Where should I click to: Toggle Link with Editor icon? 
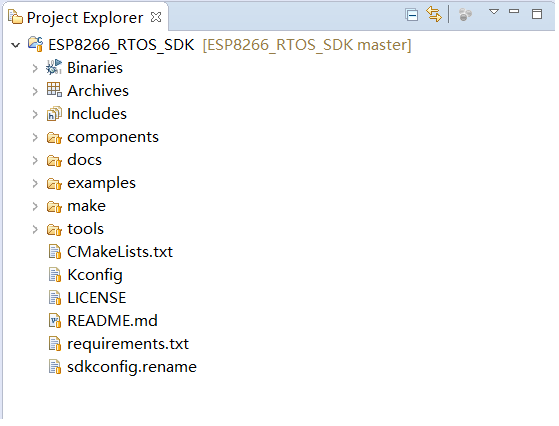click(434, 15)
